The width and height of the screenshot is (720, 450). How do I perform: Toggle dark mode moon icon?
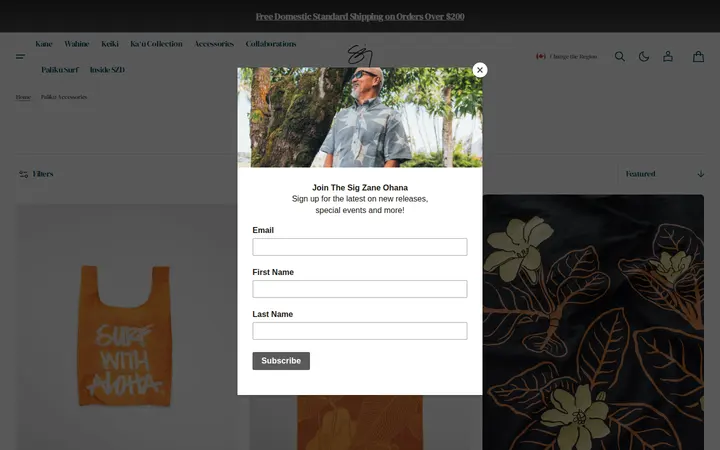[x=644, y=56]
